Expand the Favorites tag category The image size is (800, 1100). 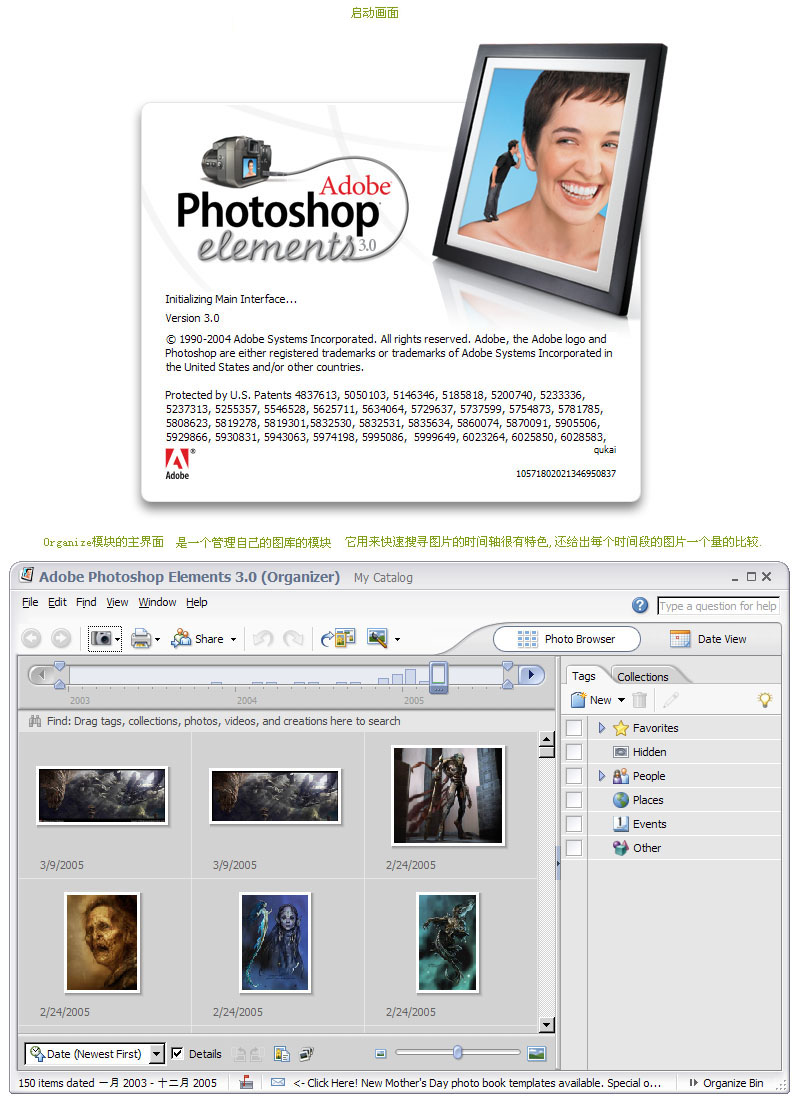(601, 727)
